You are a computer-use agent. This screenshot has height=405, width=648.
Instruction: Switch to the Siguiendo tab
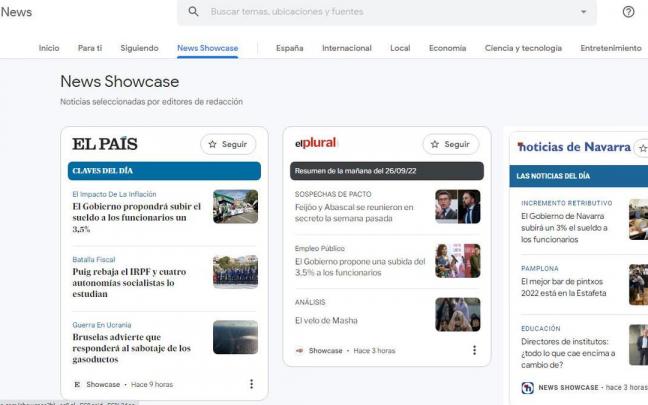(139, 48)
